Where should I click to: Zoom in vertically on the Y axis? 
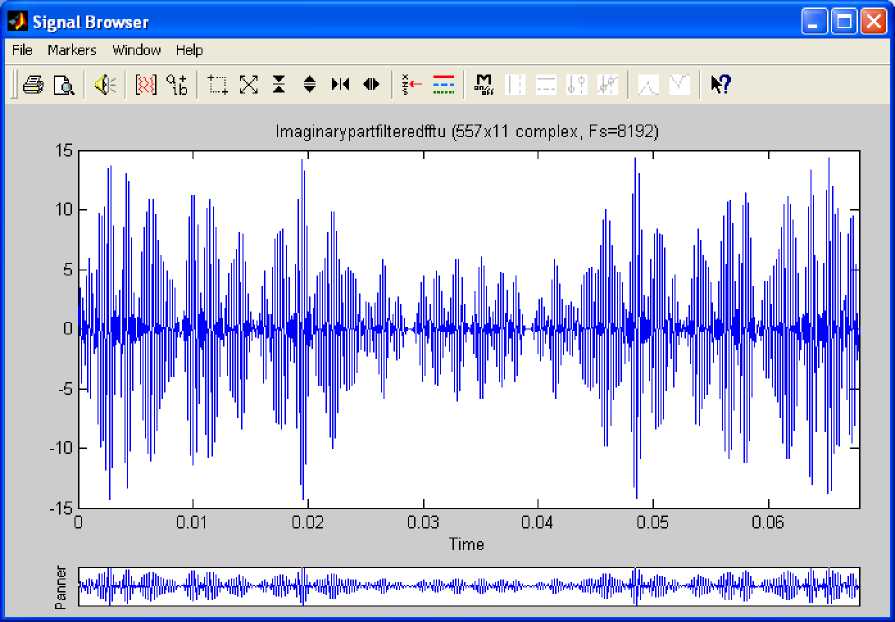[279, 85]
